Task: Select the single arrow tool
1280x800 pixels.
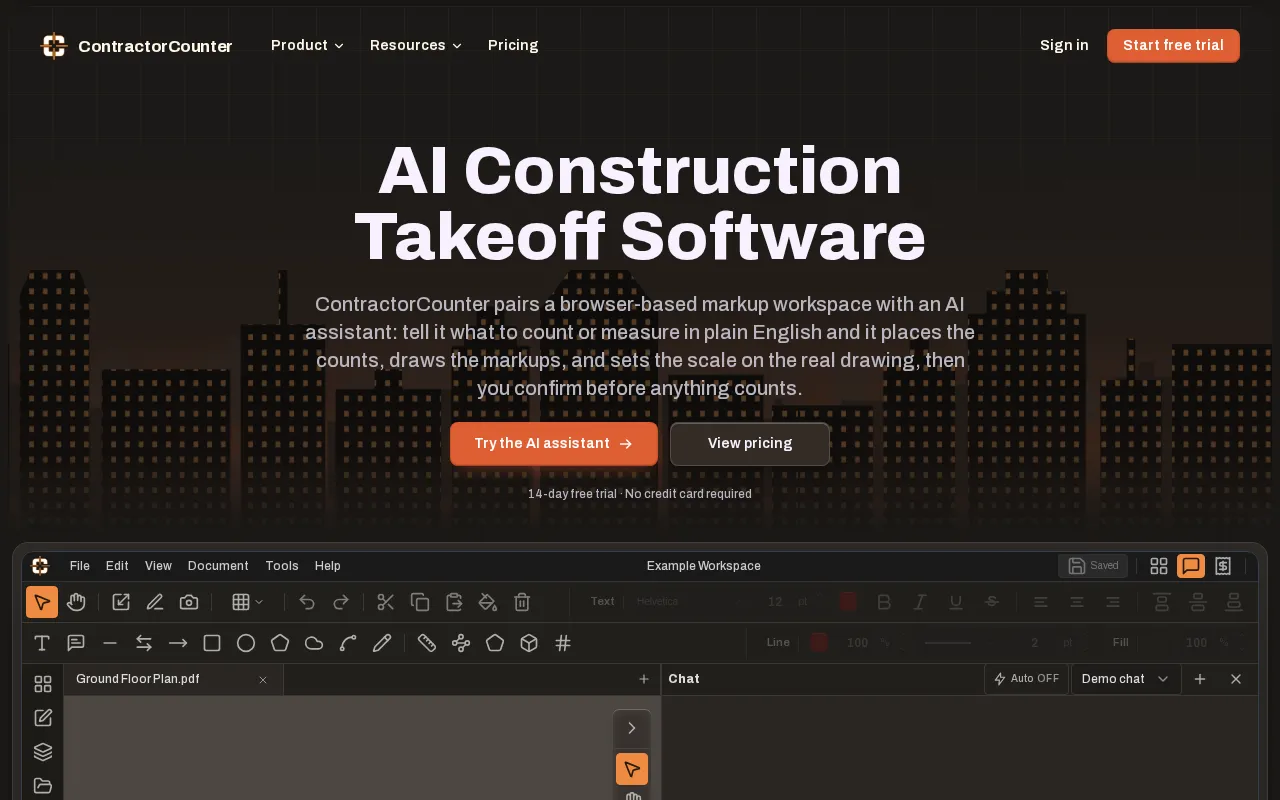Action: tap(178, 643)
